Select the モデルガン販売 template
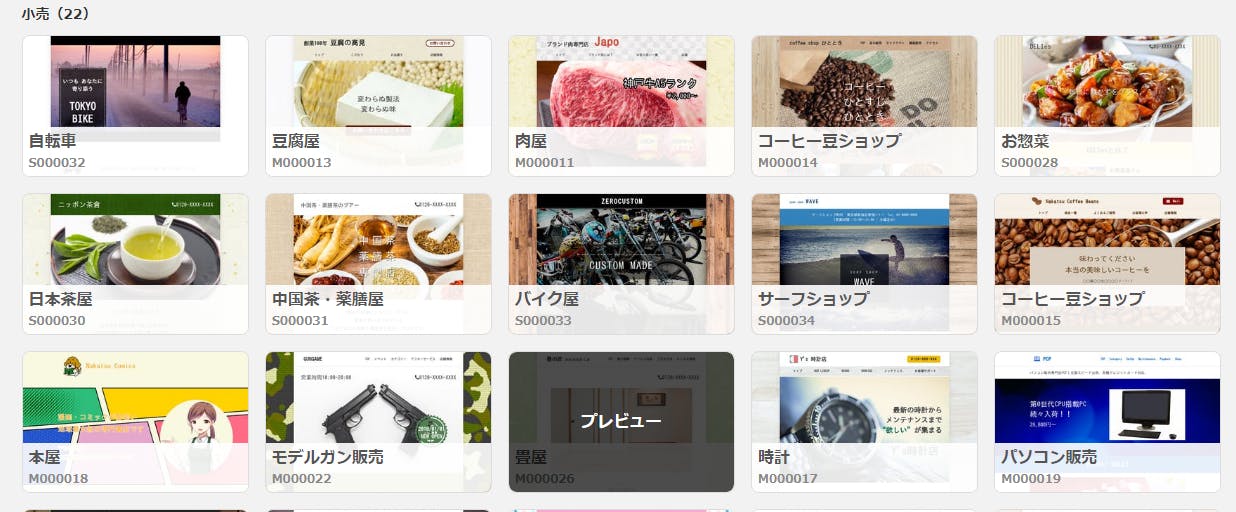Screen dimensions: 1236x512 click(x=378, y=422)
